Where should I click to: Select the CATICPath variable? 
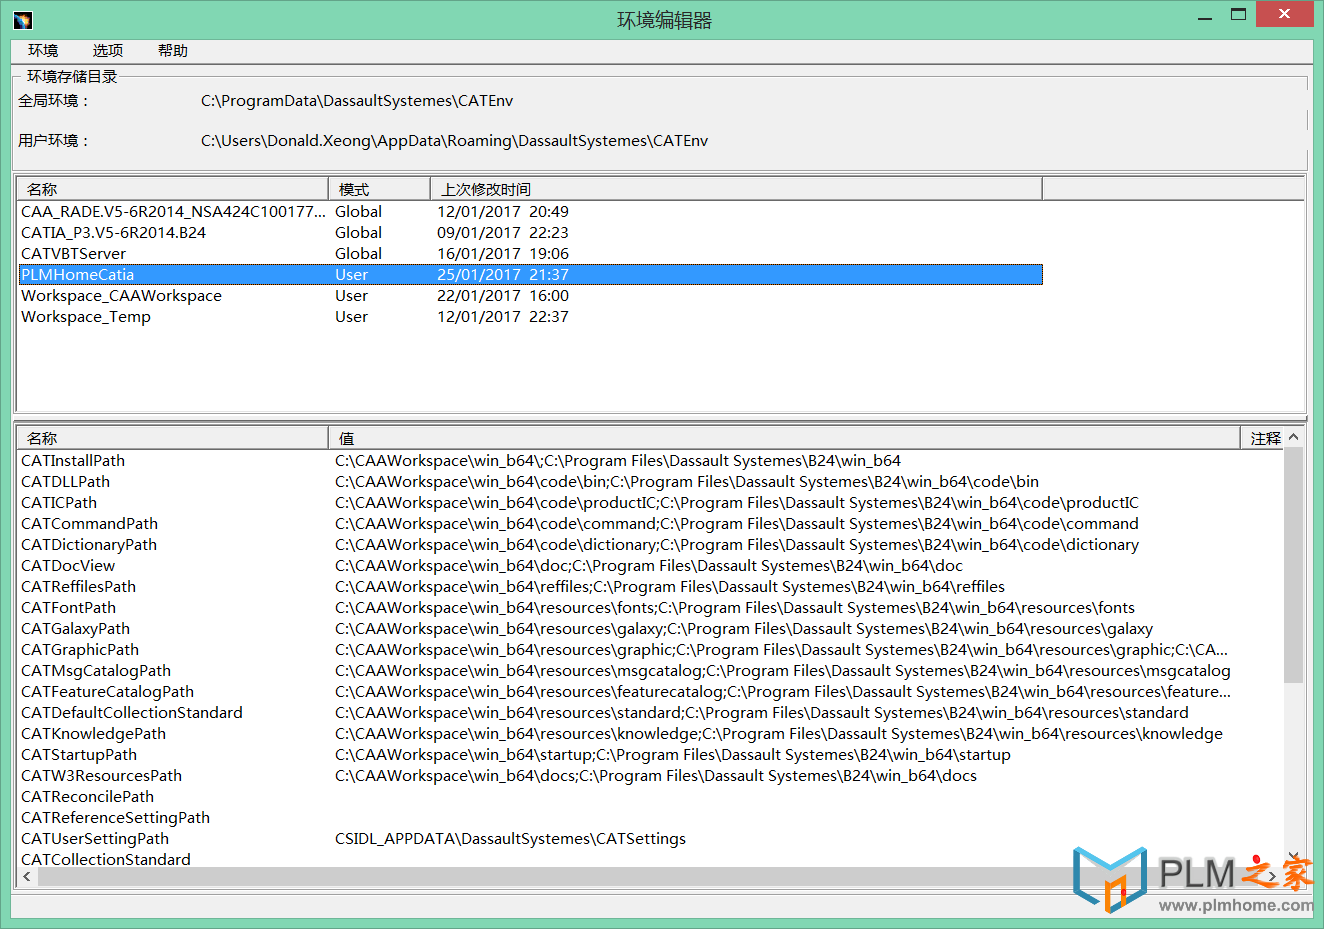pyautogui.click(x=59, y=503)
